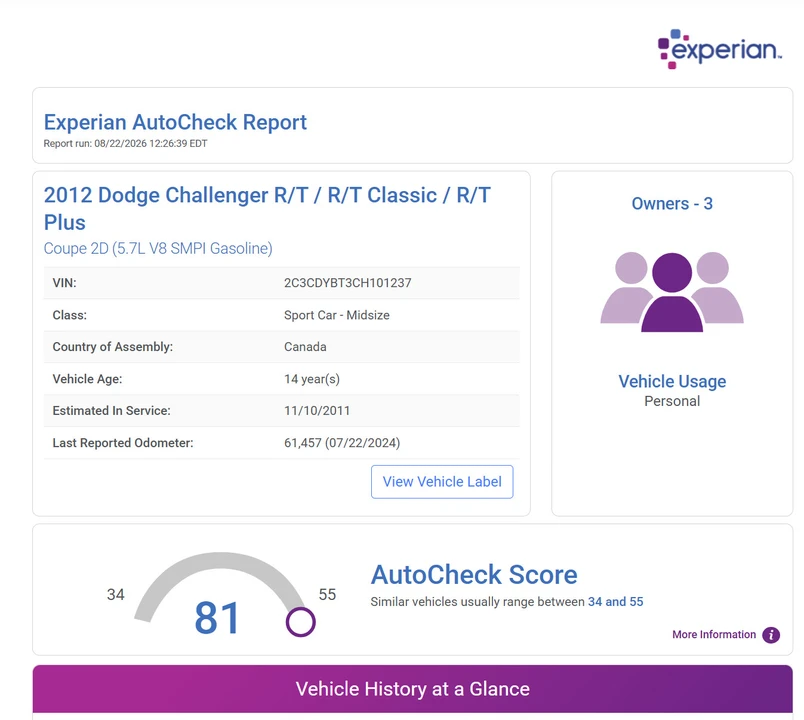The height and width of the screenshot is (720, 804).
Task: Click the AutoCheck score gauge marker circle
Action: click(300, 622)
